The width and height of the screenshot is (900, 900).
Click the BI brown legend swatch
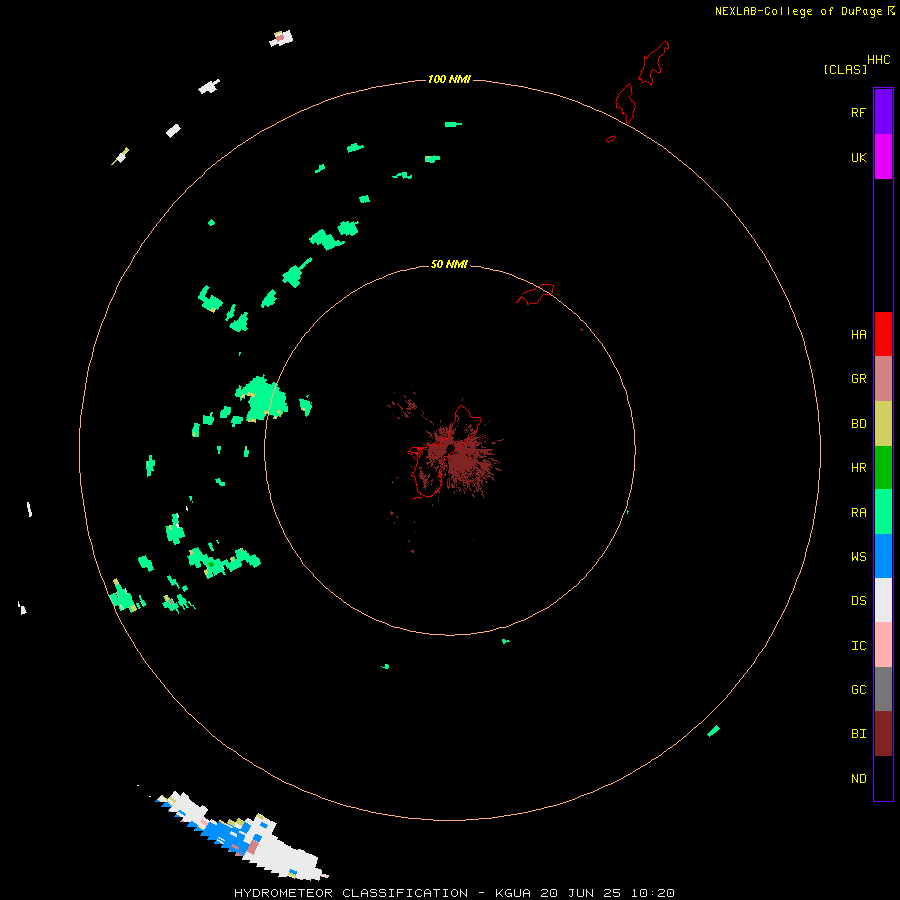(883, 734)
